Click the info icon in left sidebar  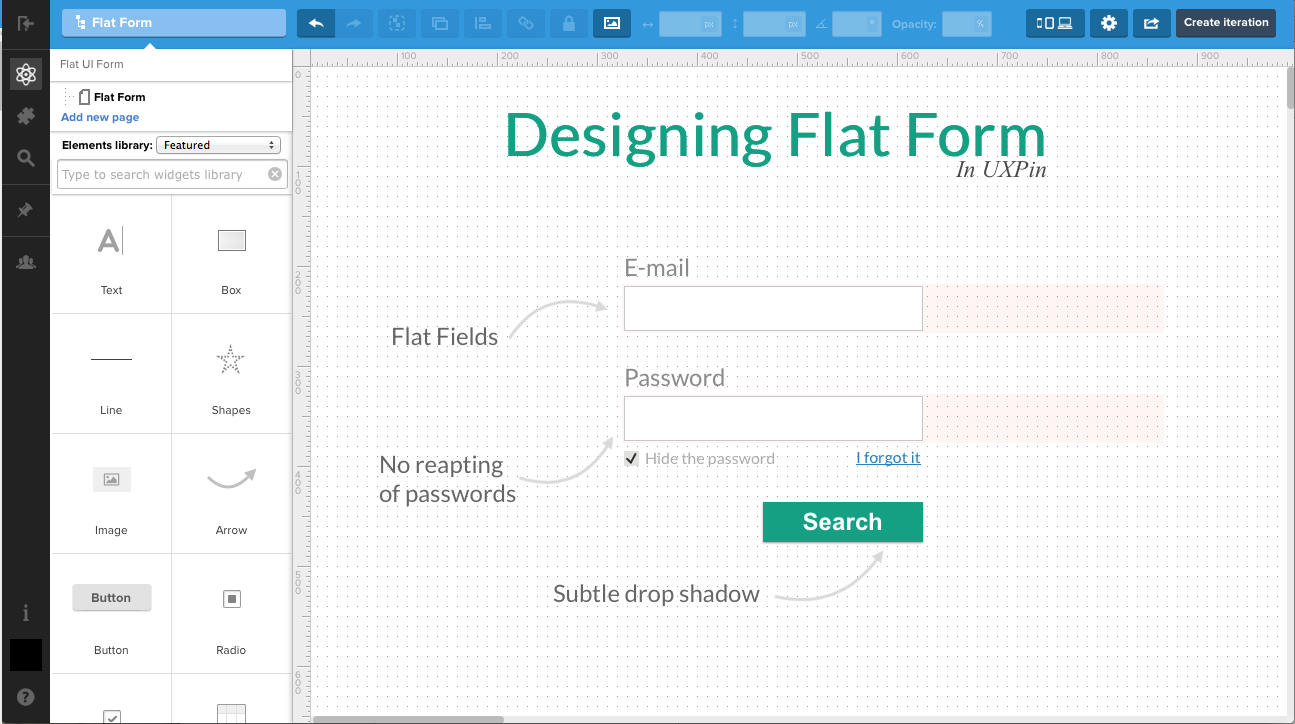[26, 613]
